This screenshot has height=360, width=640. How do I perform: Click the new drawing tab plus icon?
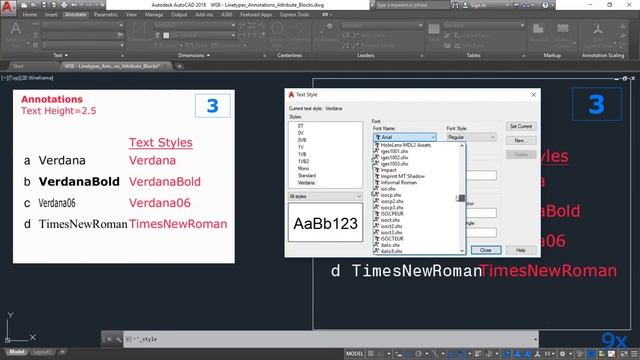[179, 66]
